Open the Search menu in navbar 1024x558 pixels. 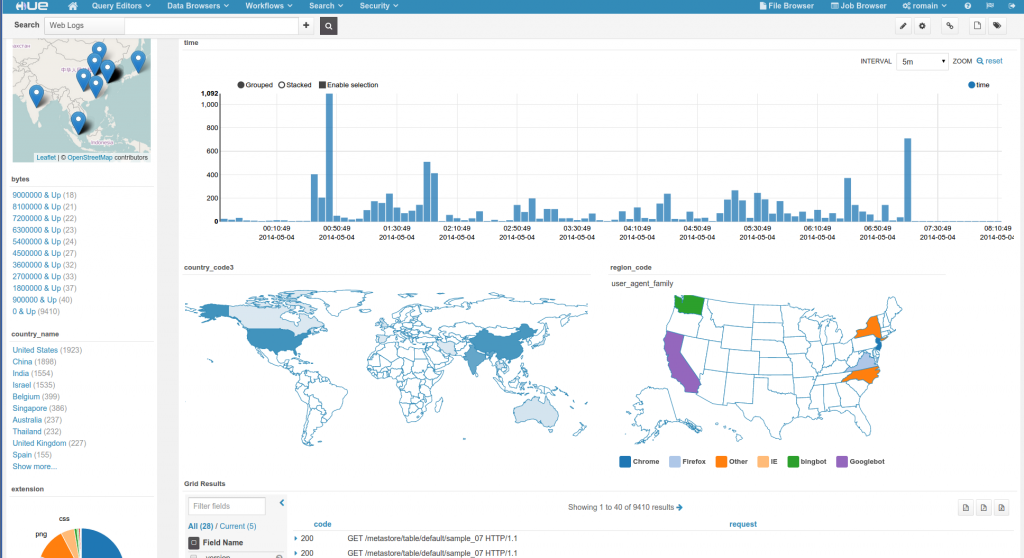(326, 6)
